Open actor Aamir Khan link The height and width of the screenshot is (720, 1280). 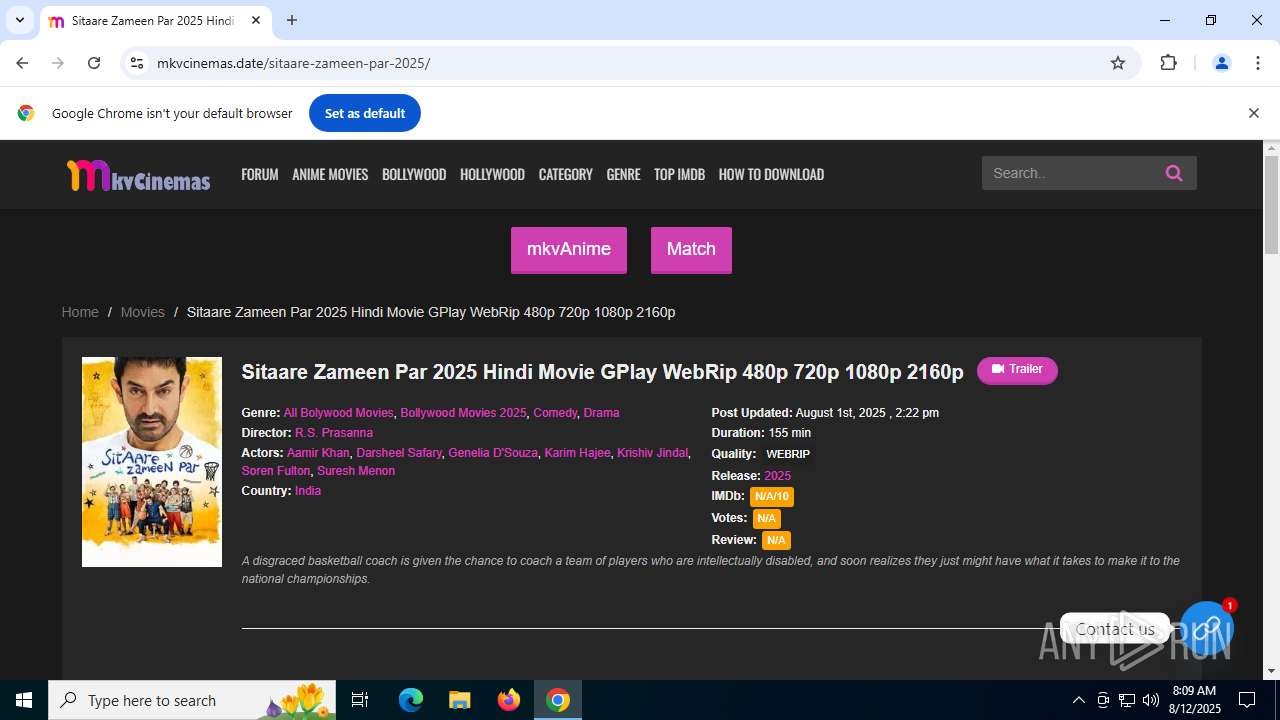pos(318,453)
